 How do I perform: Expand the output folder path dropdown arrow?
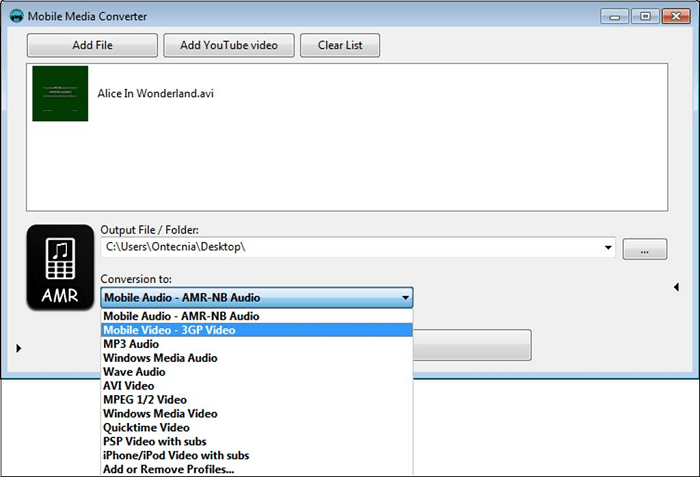(608, 247)
